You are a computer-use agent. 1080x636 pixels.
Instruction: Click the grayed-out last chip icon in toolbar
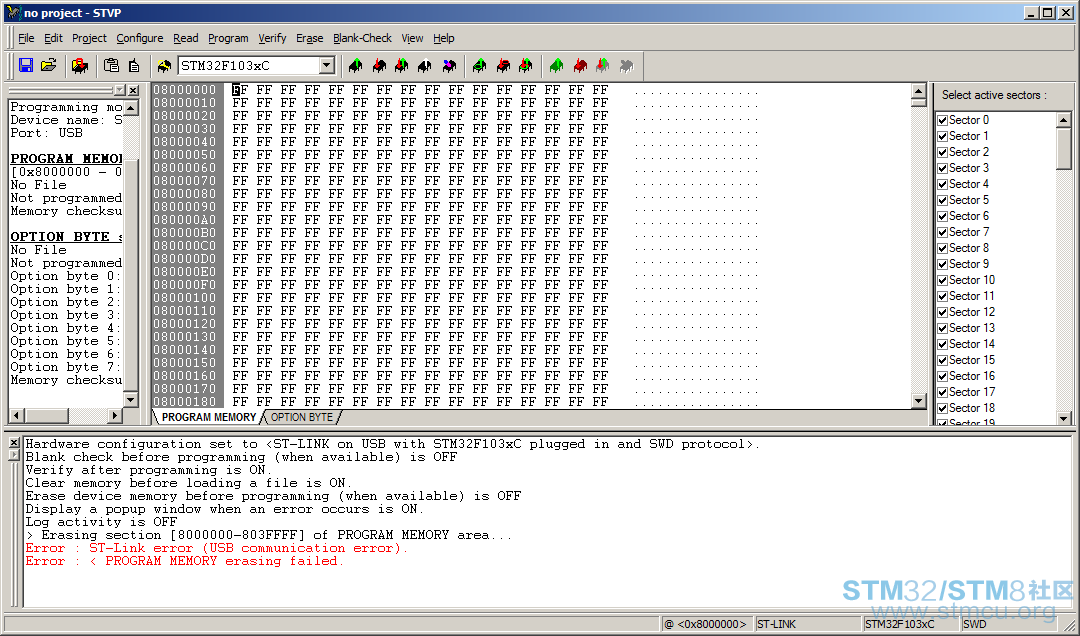point(626,65)
